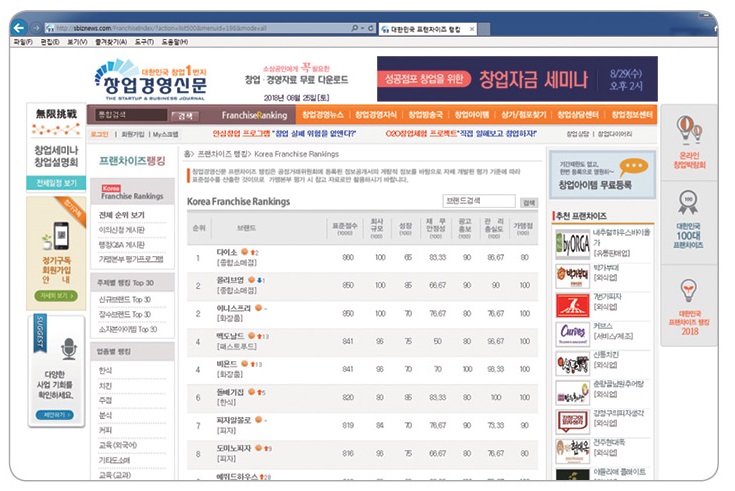Image resolution: width=735 pixels, height=491 pixels.
Task: Open 이의신청 게시판 in sidebar
Action: [122, 230]
